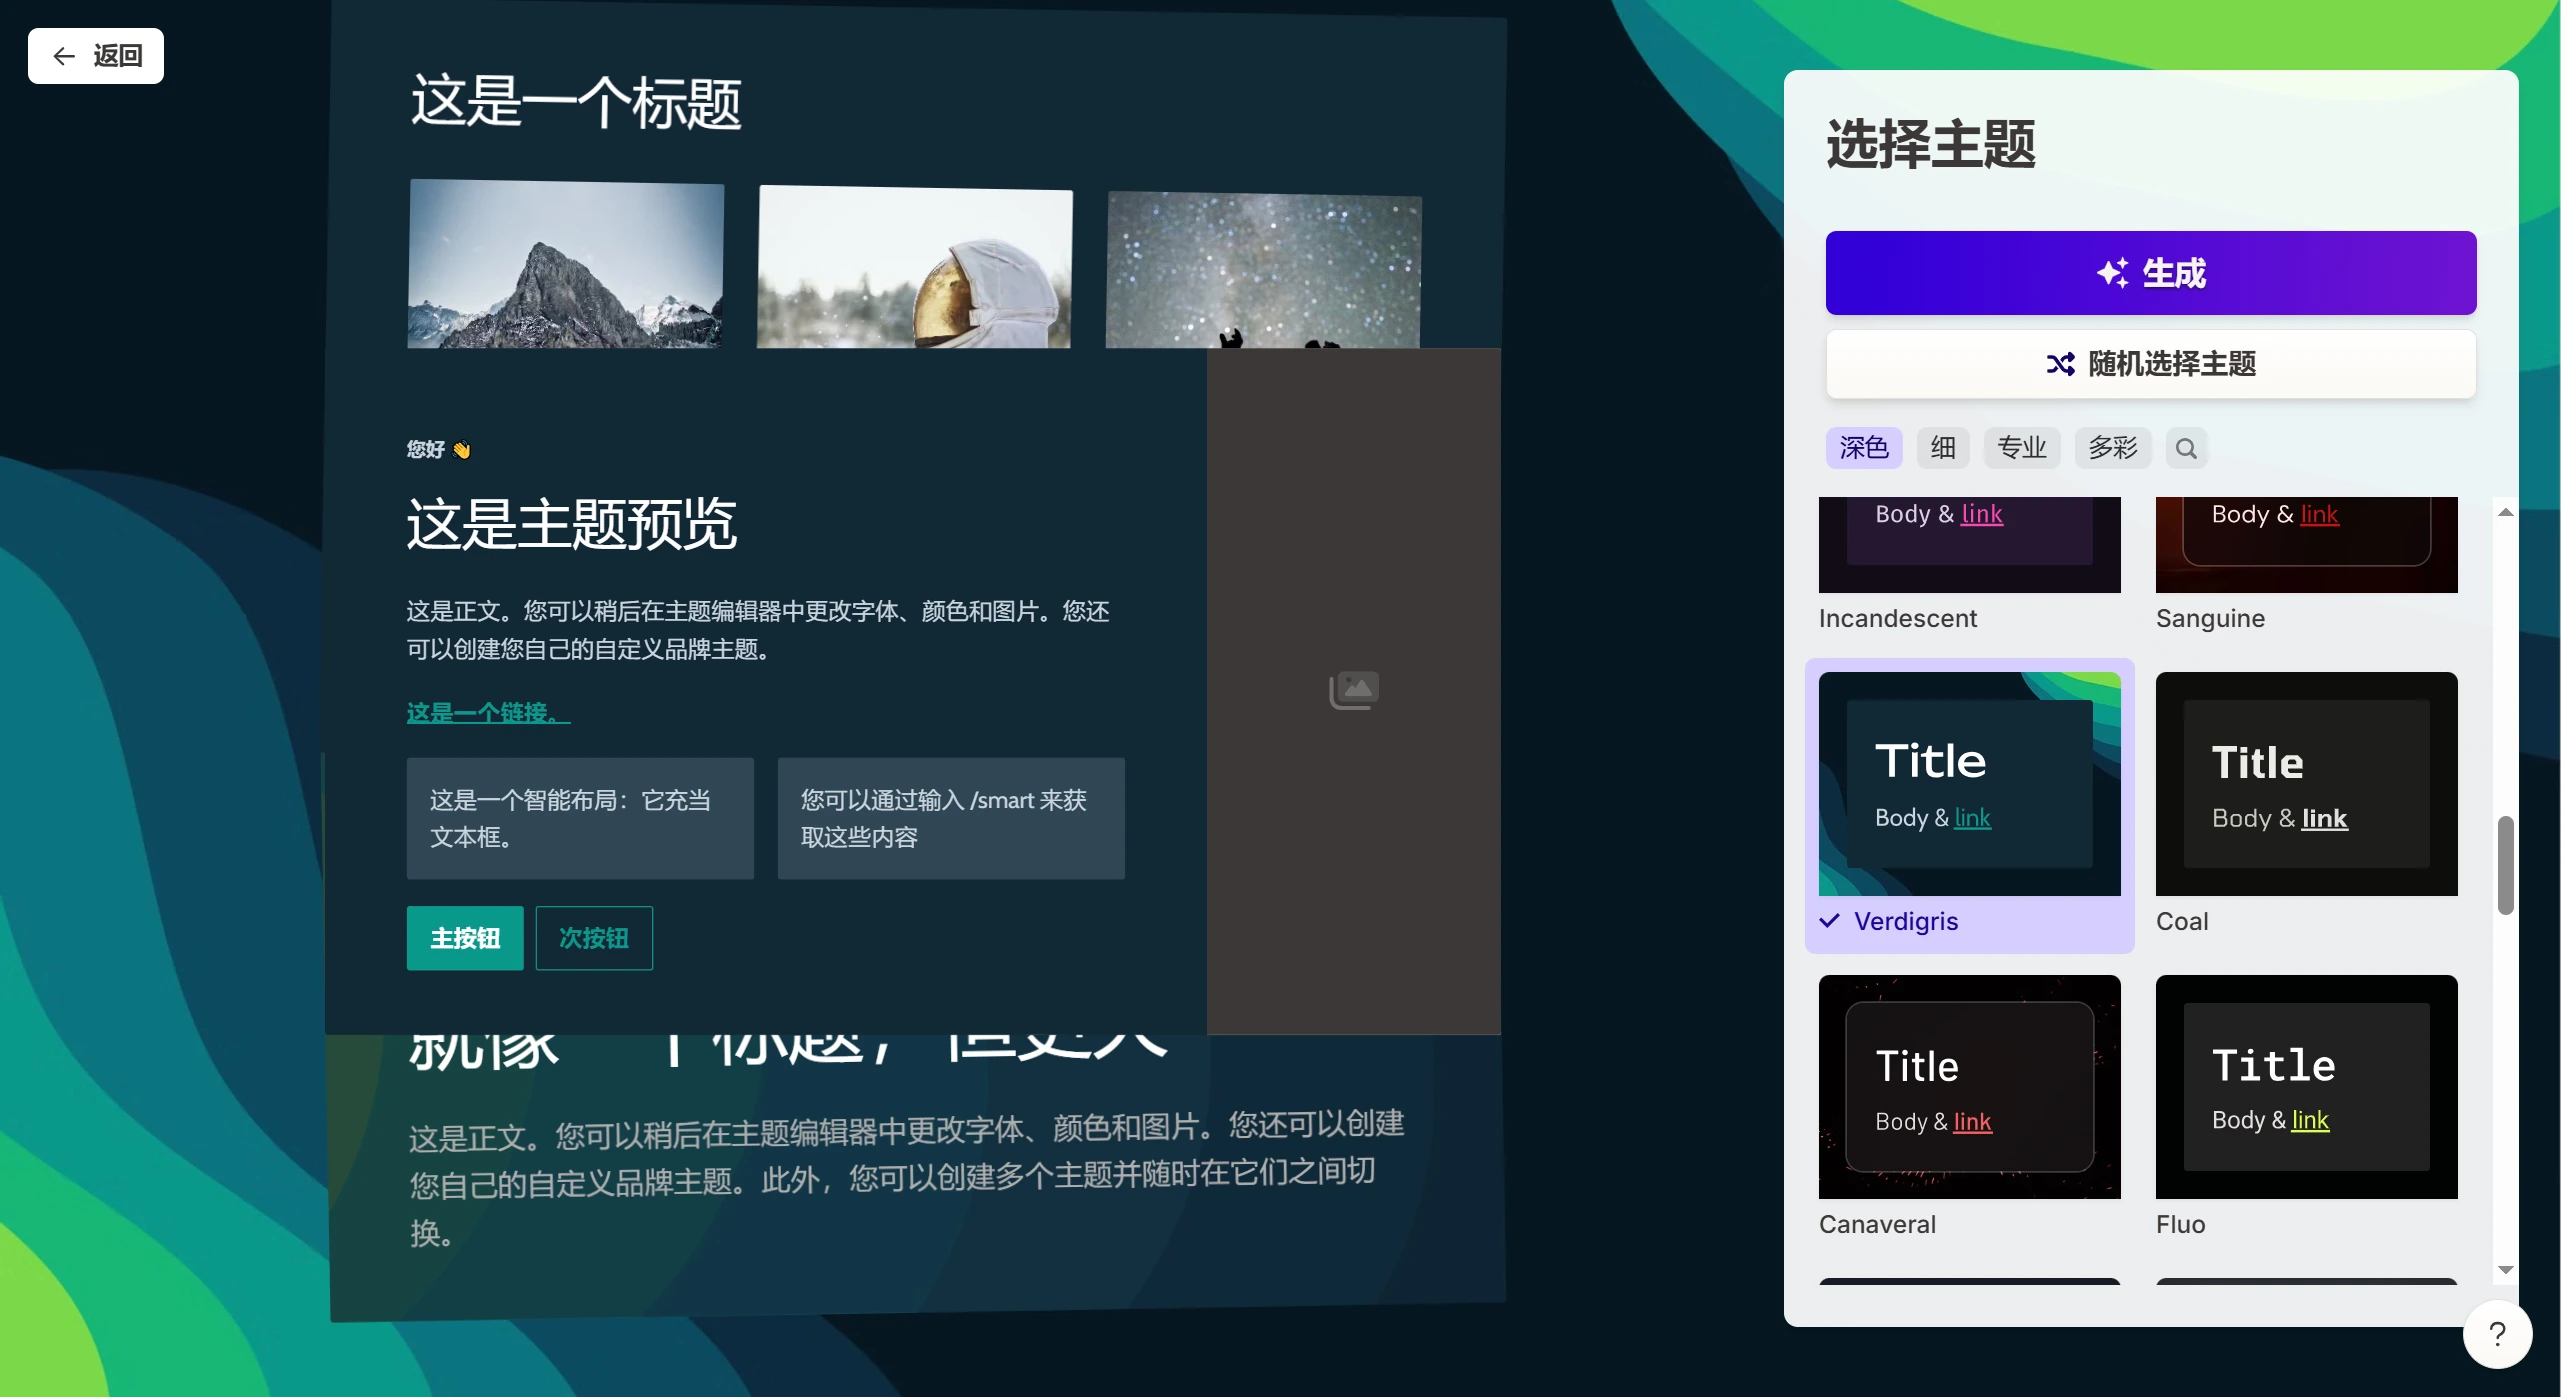Viewport: 2561px width, 1397px height.
Task: Choose the Incandescent theme thumbnail
Action: tap(1969, 545)
